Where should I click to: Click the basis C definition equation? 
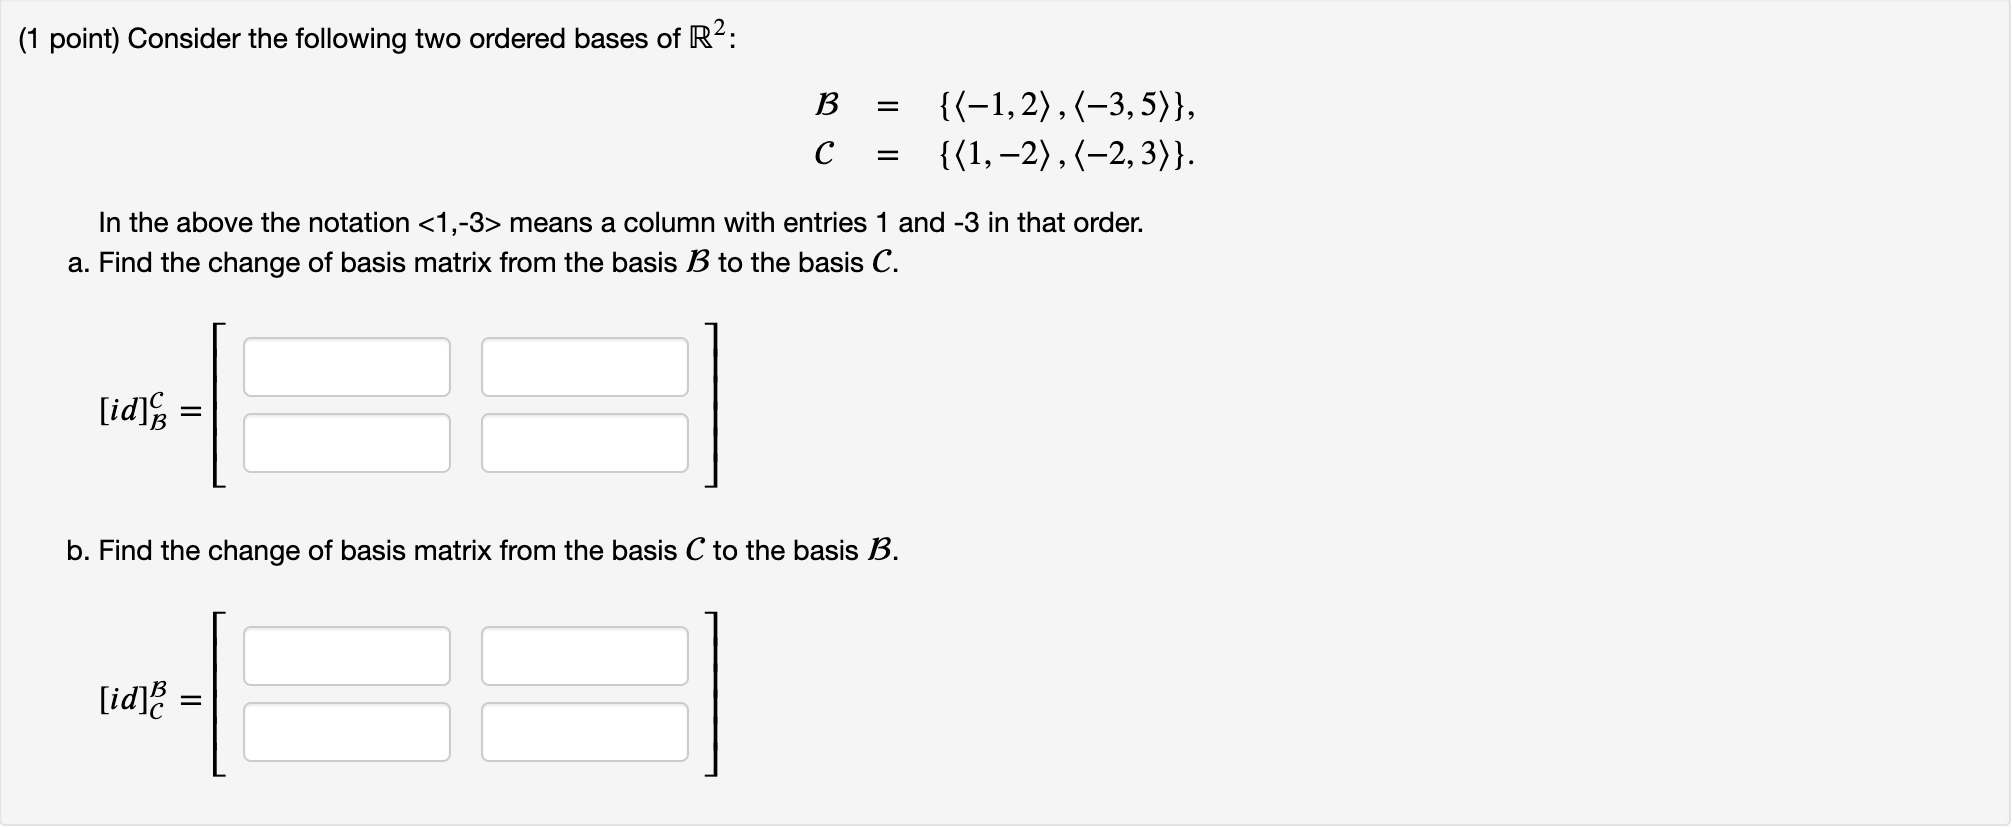coord(1000,153)
